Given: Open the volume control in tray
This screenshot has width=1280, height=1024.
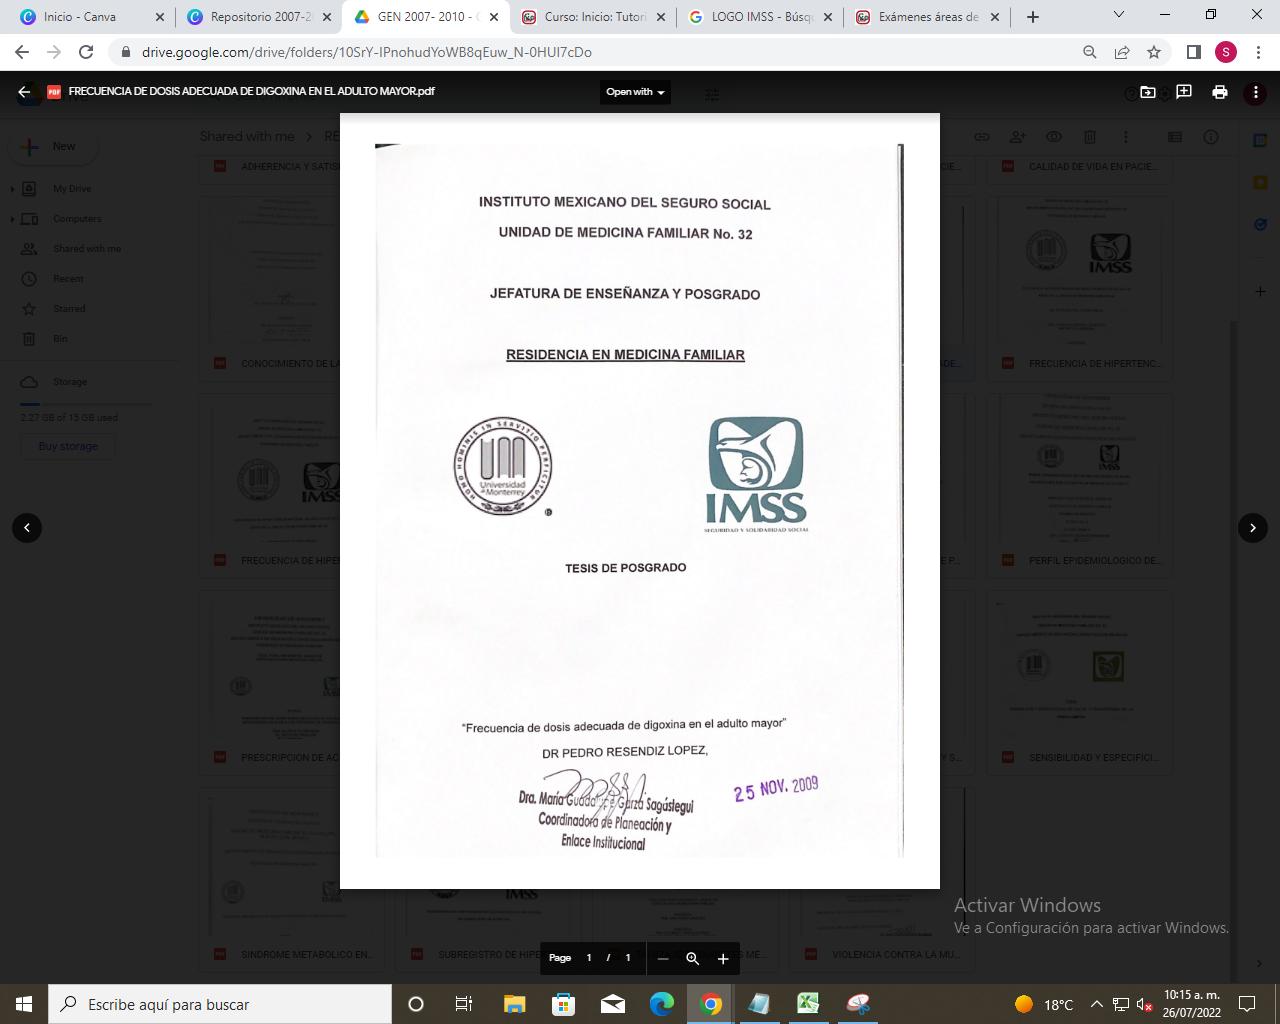Looking at the screenshot, I should [1145, 1004].
